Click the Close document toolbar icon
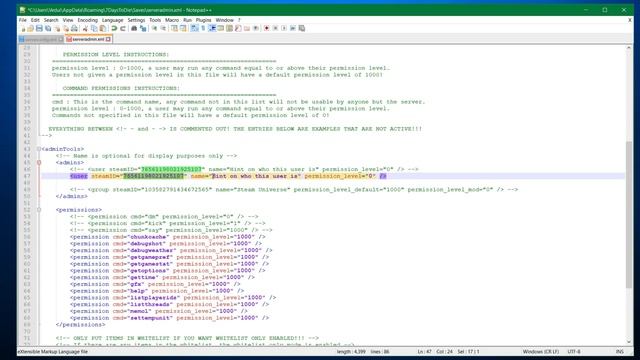 tap(57, 29)
